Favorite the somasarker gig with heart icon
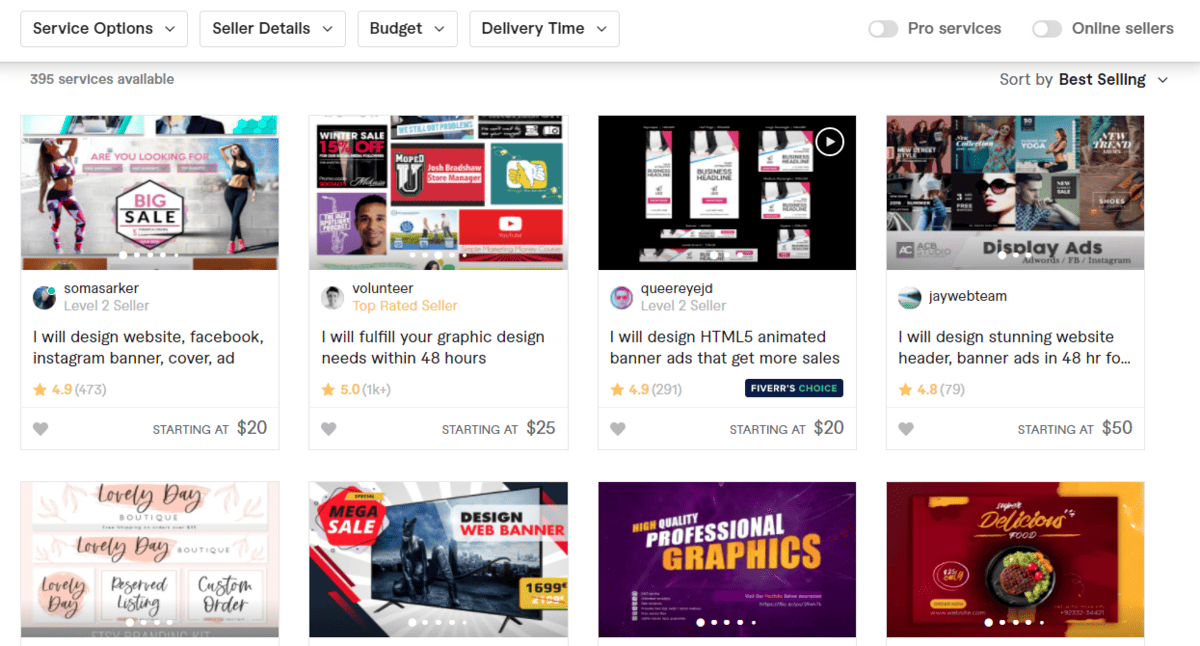 coord(40,429)
